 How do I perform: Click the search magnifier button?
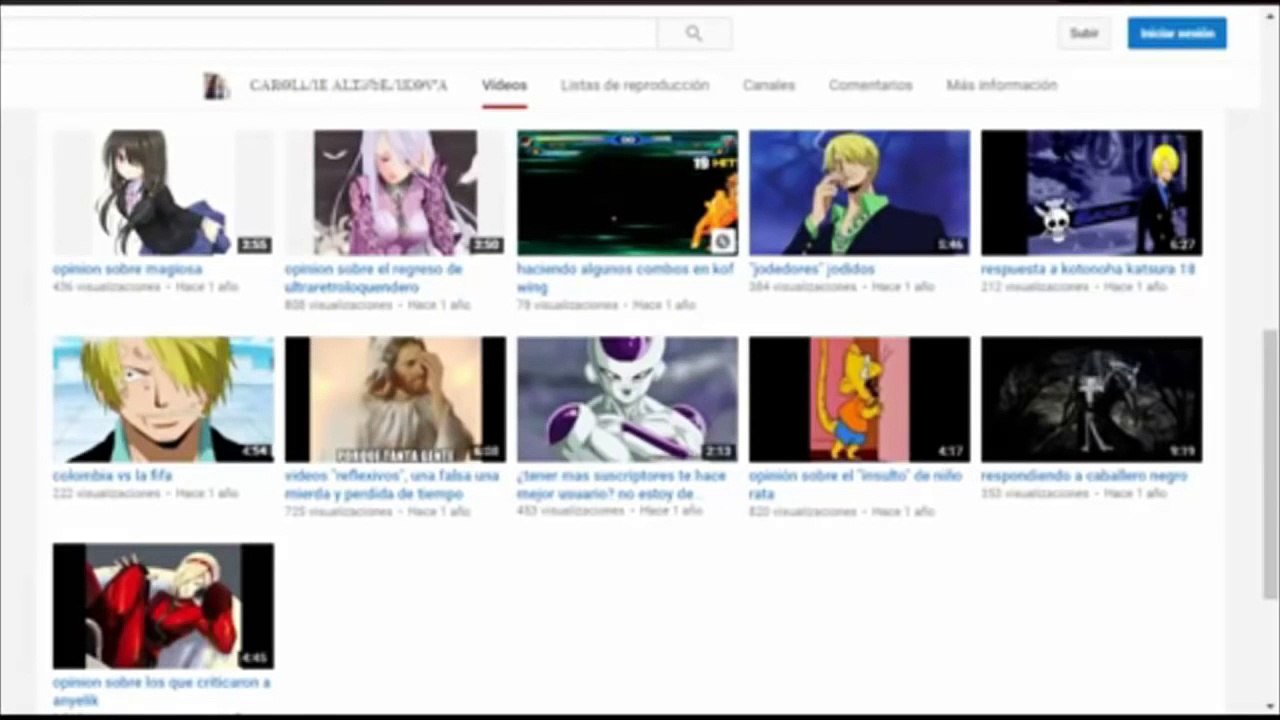click(694, 33)
